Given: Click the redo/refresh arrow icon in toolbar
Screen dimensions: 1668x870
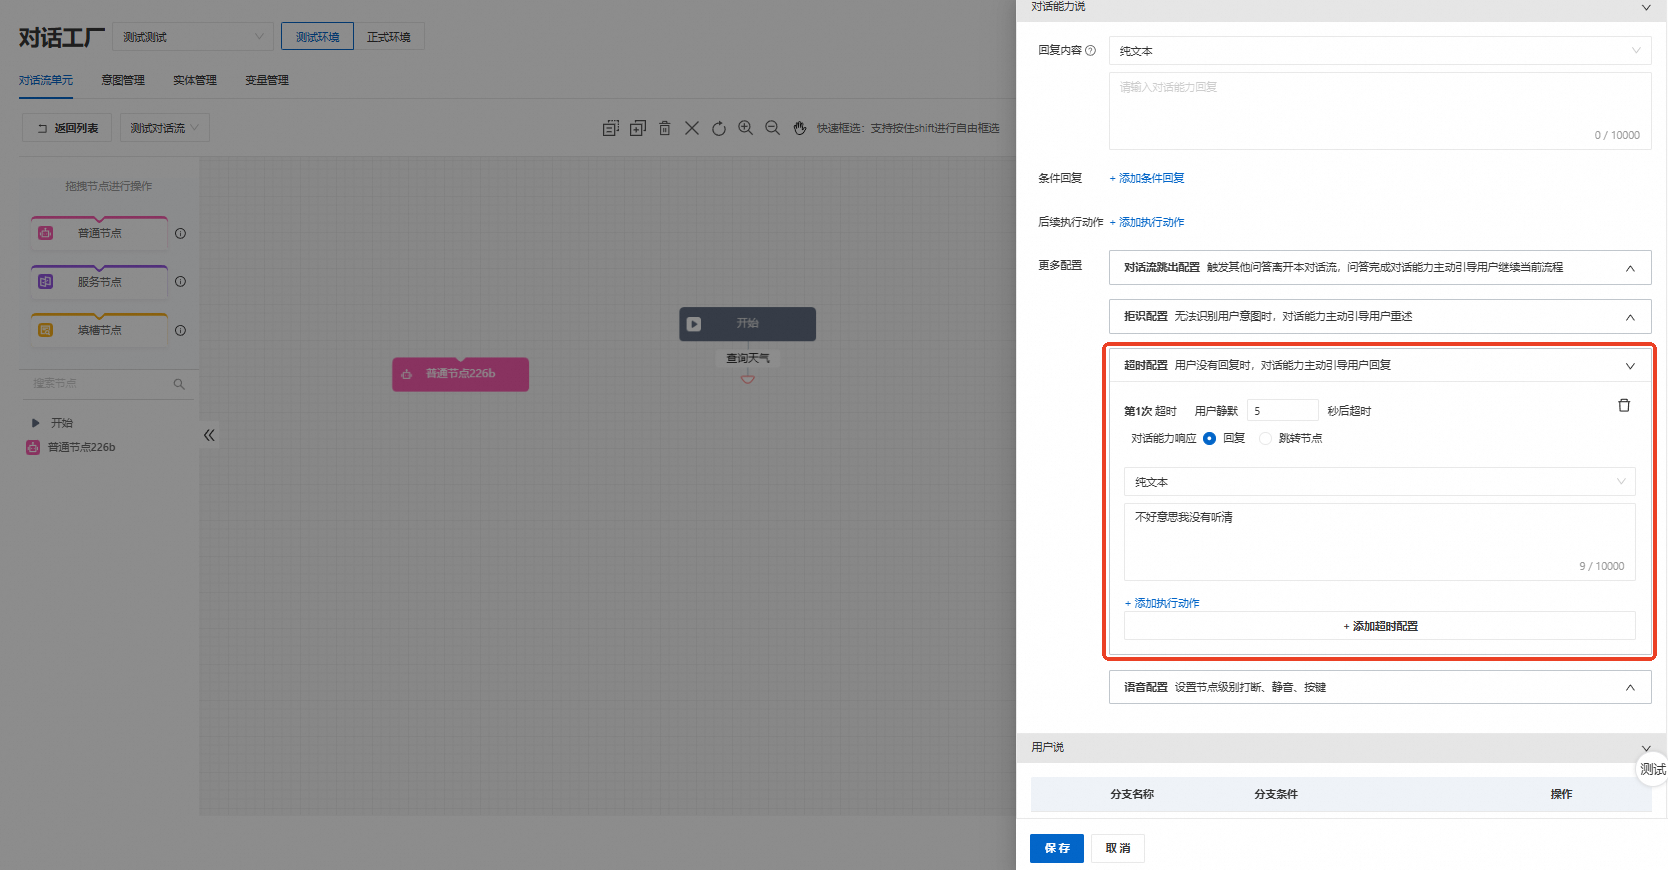Looking at the screenshot, I should coord(718,128).
